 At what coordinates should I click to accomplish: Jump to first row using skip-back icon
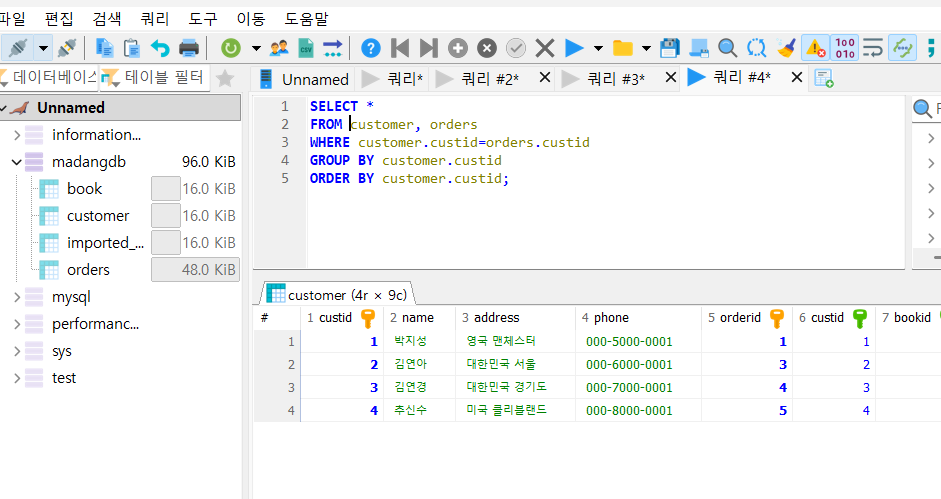click(400, 48)
